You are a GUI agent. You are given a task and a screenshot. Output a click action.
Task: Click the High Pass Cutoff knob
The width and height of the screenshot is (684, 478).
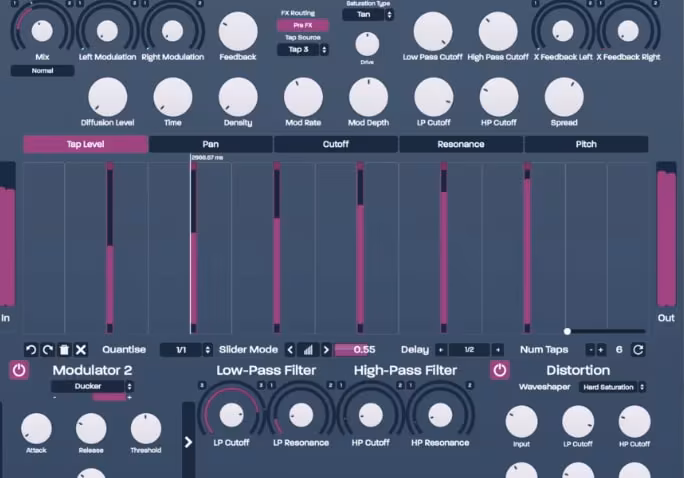pyautogui.click(x=498, y=31)
